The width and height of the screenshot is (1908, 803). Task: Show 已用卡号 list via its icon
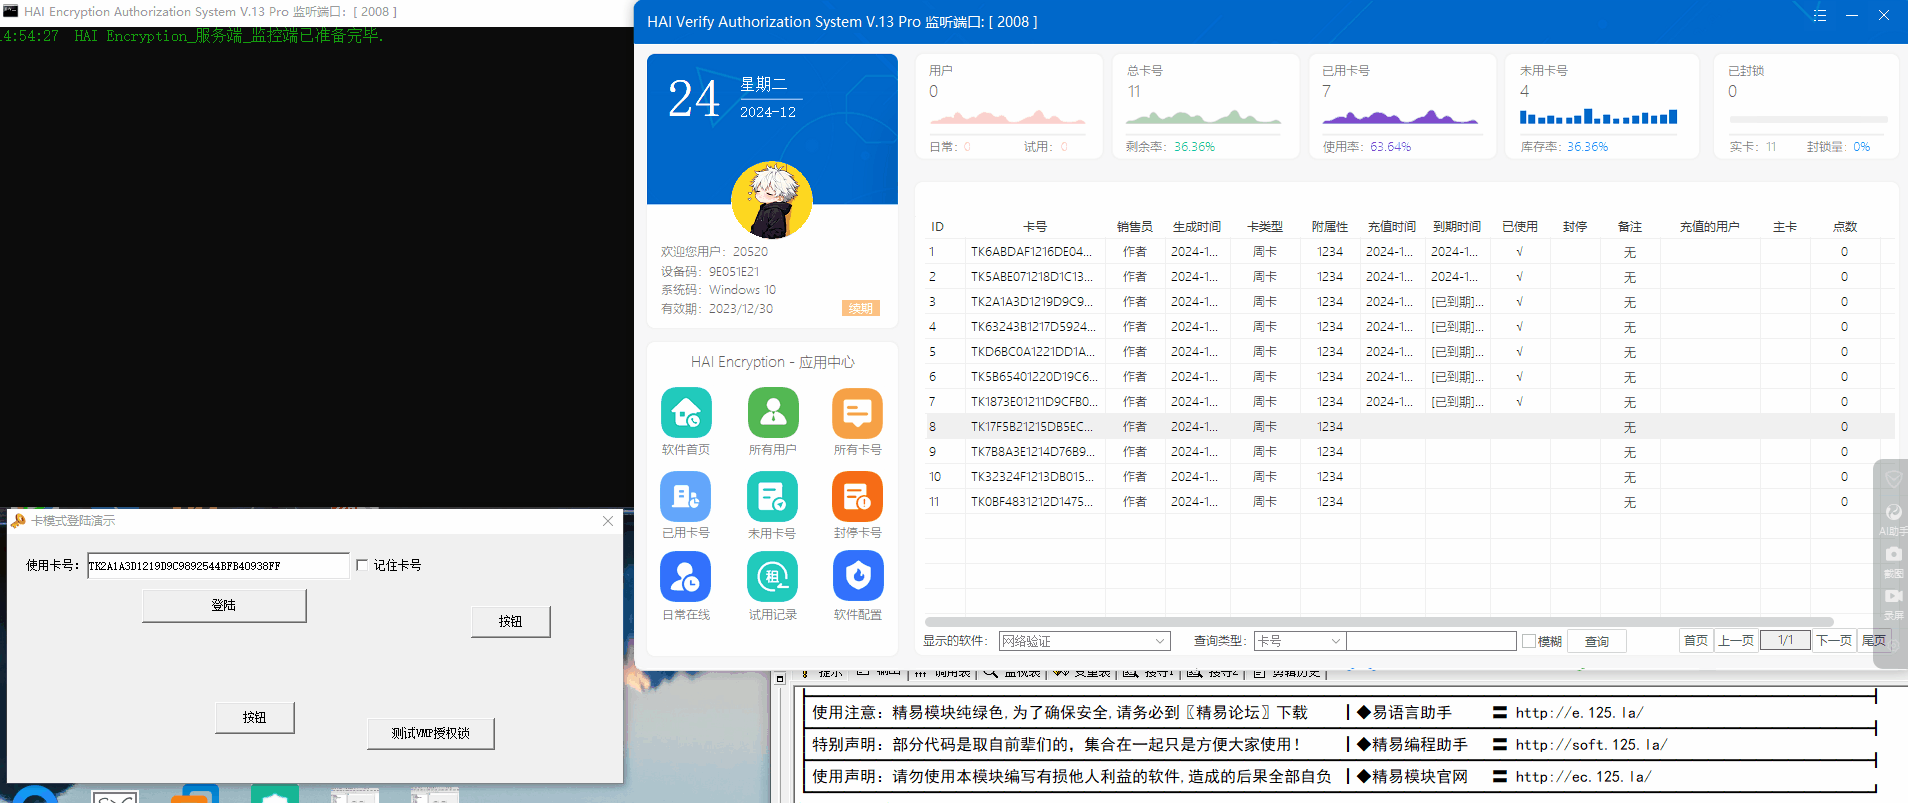pyautogui.click(x=686, y=496)
